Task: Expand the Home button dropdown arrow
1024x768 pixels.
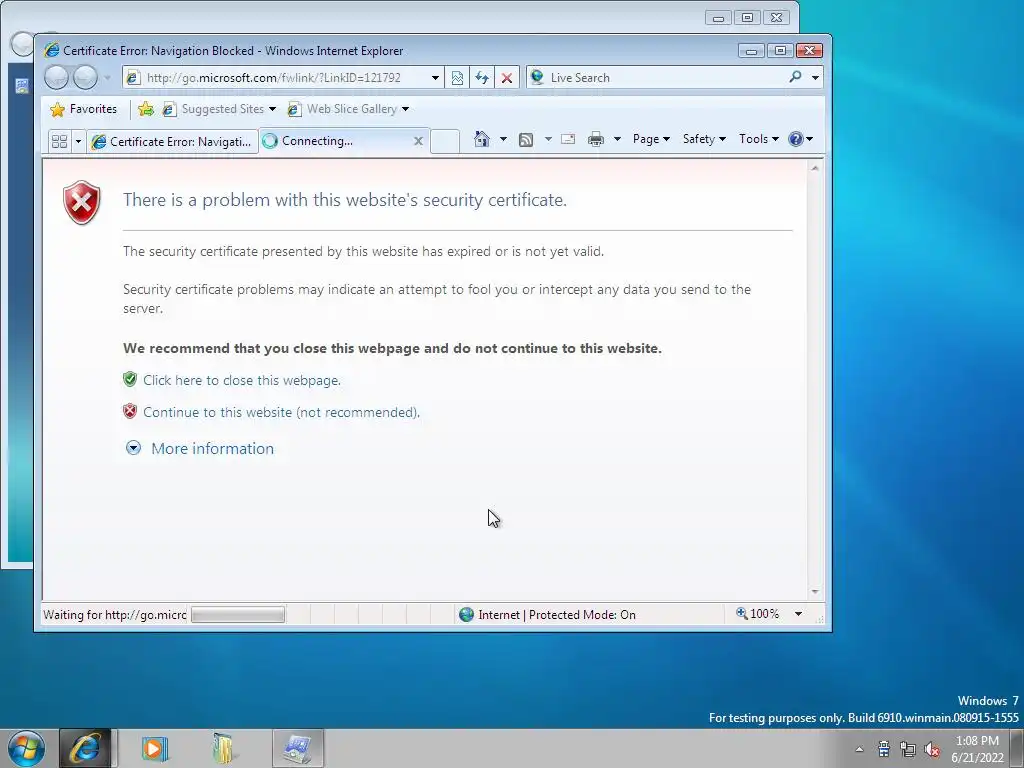Action: (x=503, y=139)
